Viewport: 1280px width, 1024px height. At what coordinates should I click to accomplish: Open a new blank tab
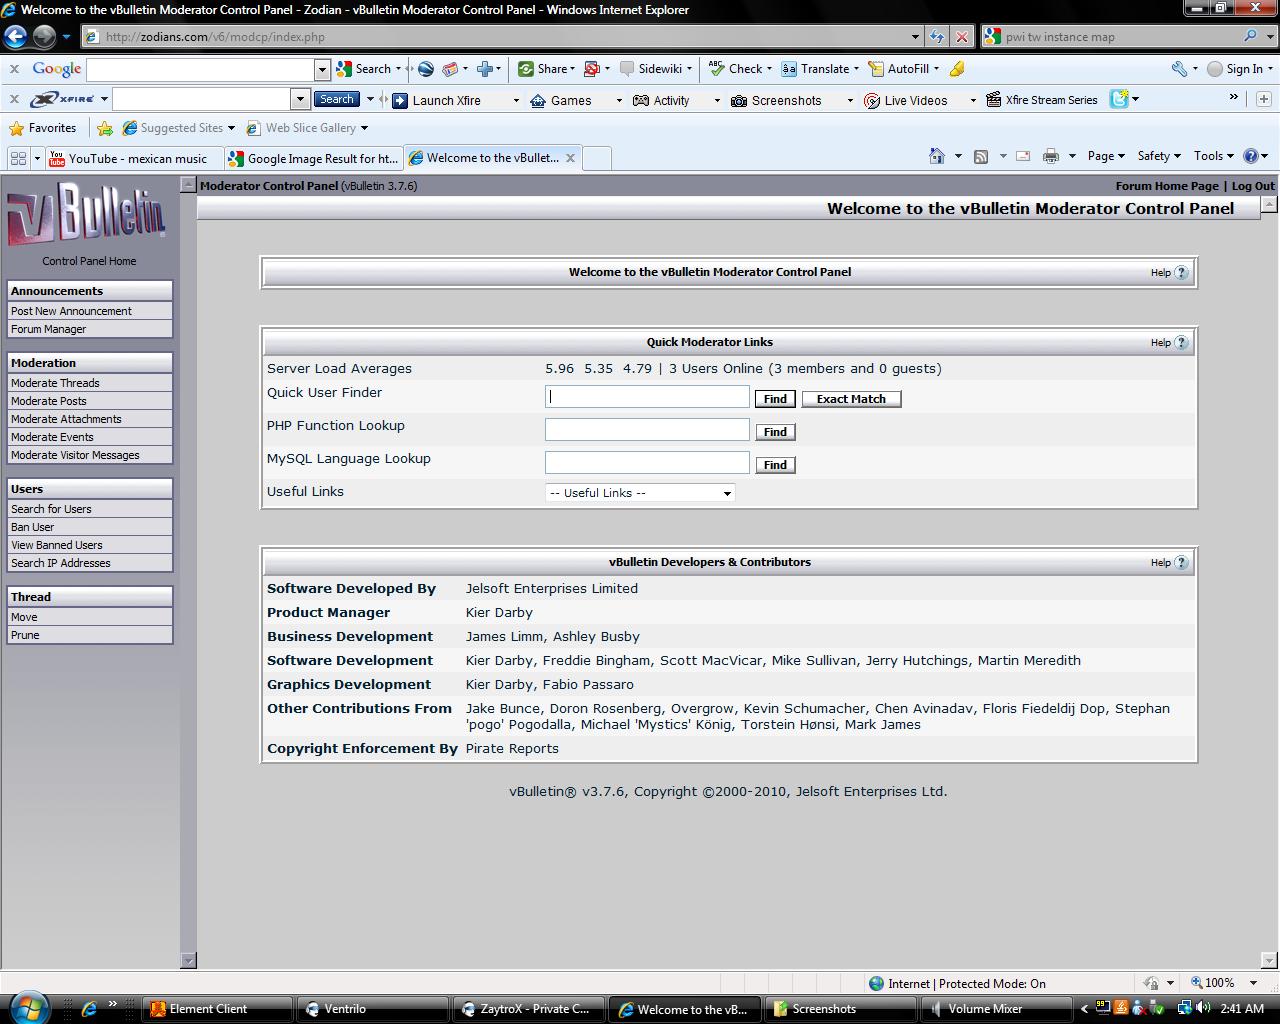(596, 158)
